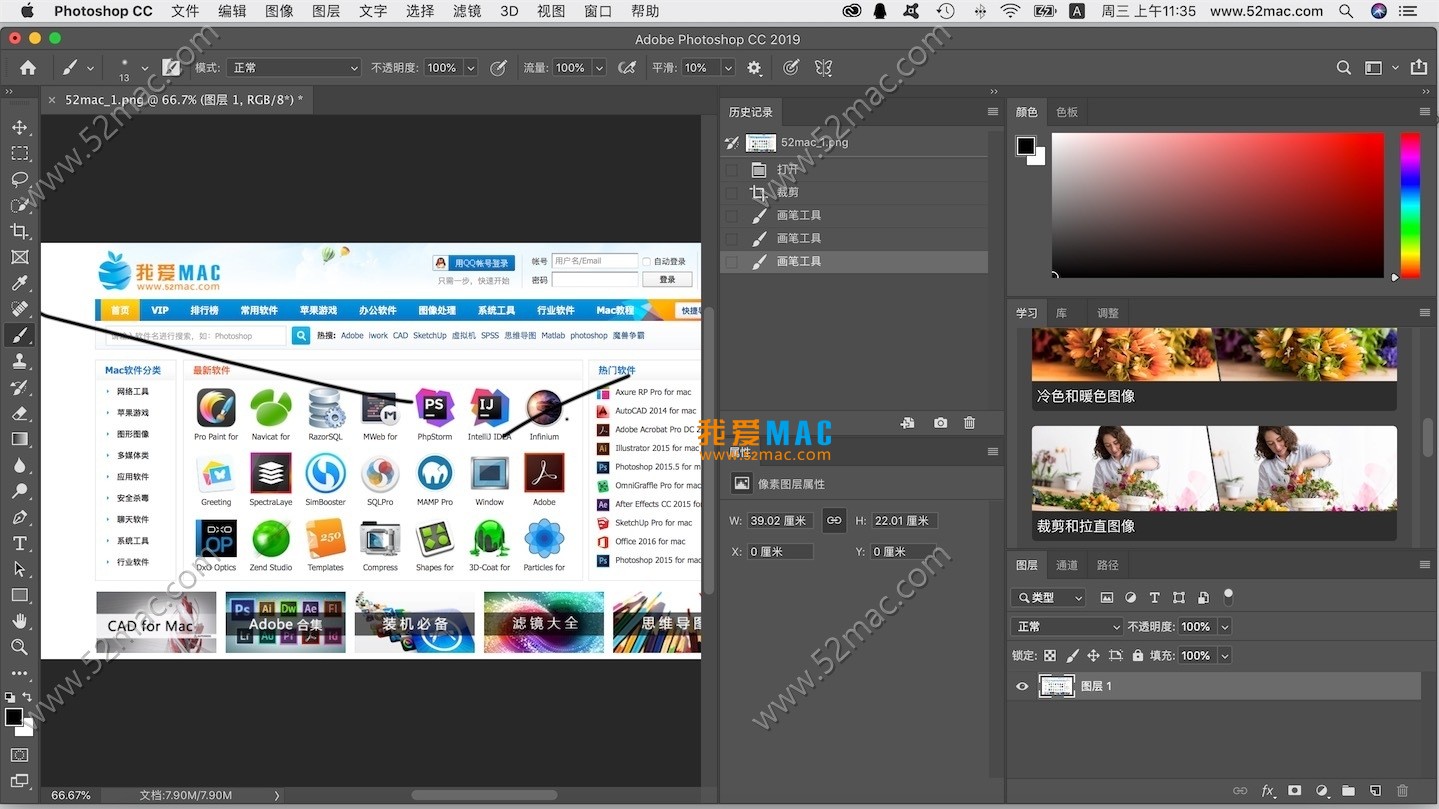
Task: Click the trash icon in the History panel
Action: click(x=968, y=422)
